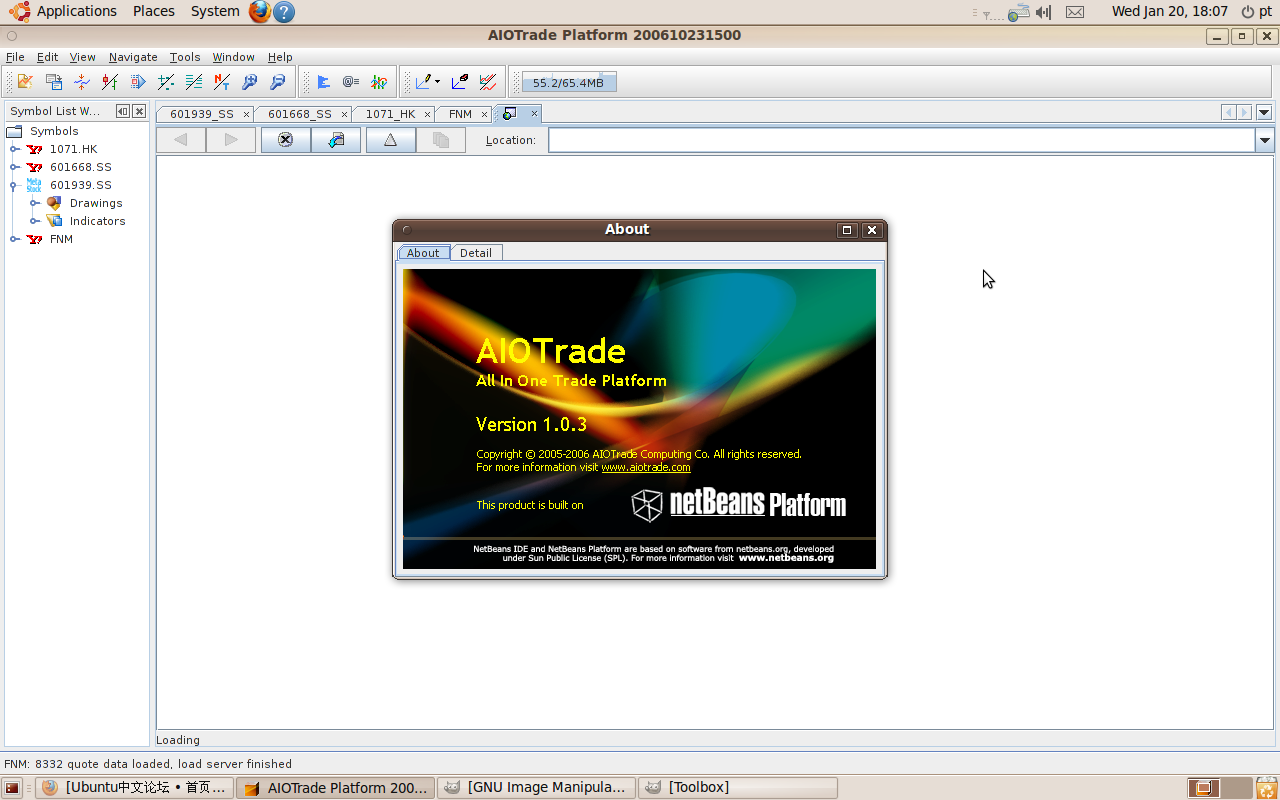Click the colorful candlestick compare icon

point(379,82)
